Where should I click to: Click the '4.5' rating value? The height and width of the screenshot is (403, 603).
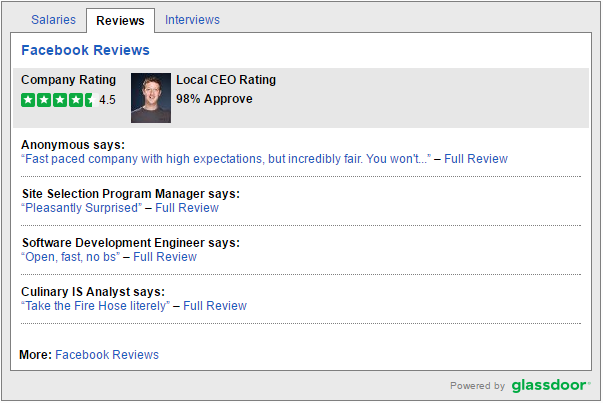point(107,100)
